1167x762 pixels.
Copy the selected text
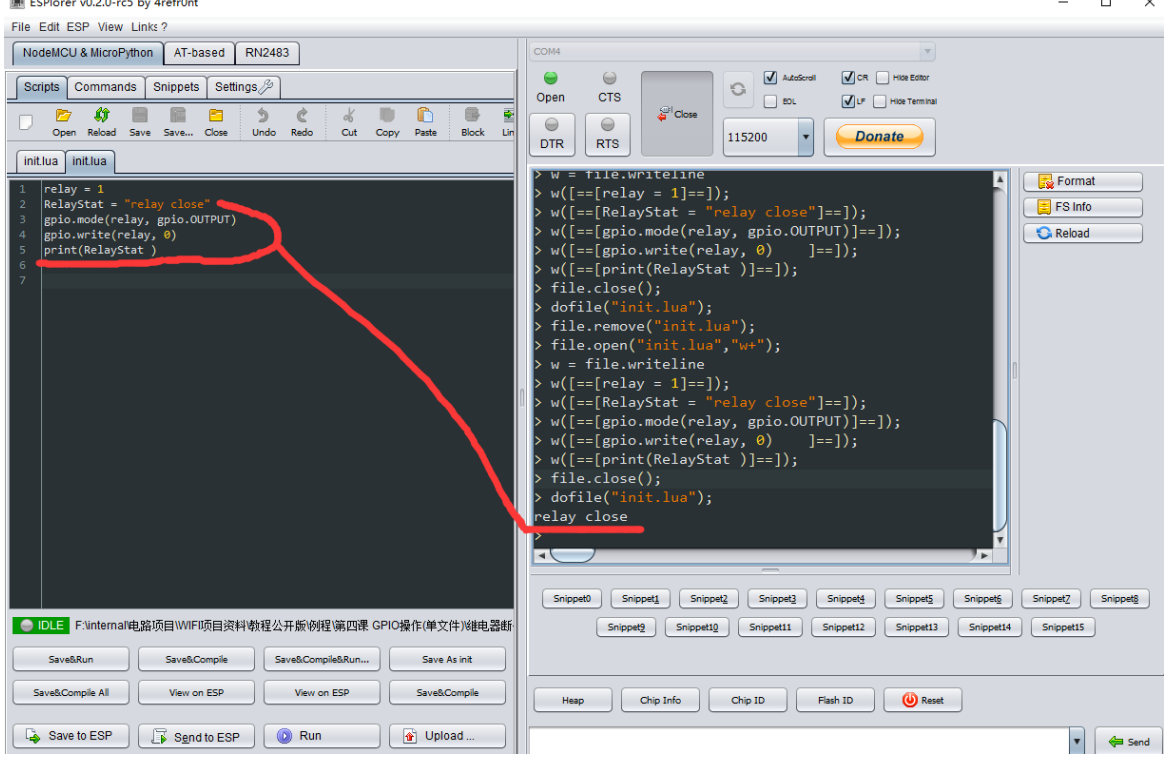click(x=387, y=122)
